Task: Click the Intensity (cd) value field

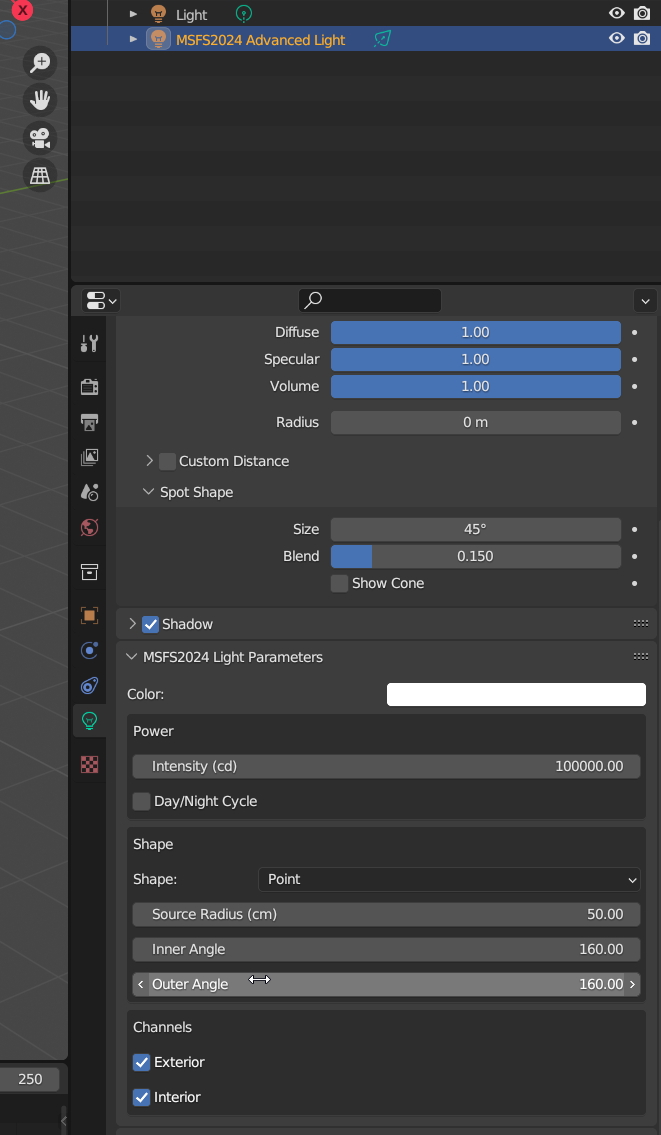Action: (386, 766)
